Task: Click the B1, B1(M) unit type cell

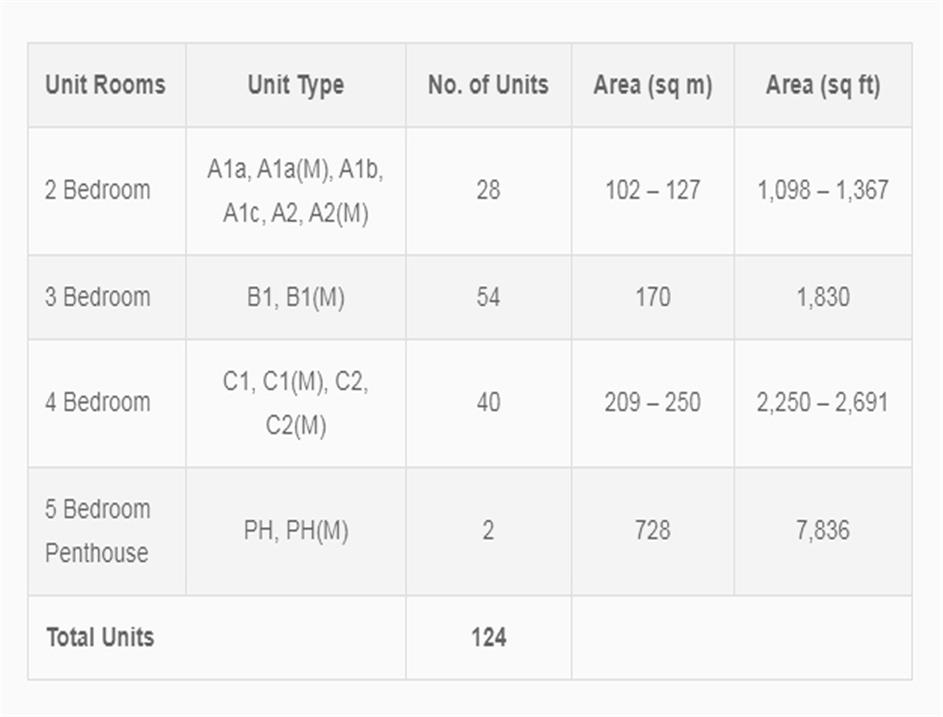Action: click(x=295, y=297)
